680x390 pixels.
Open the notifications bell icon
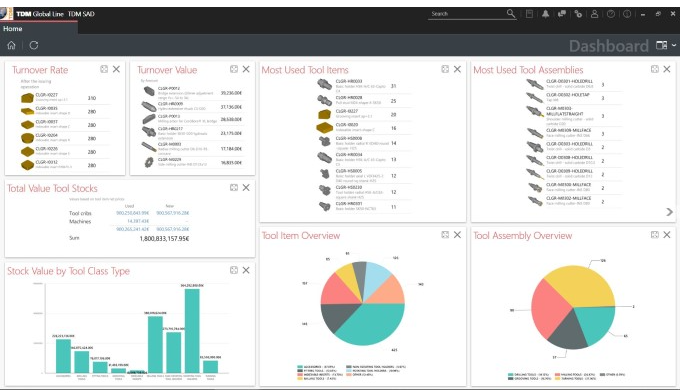[x=545, y=14]
